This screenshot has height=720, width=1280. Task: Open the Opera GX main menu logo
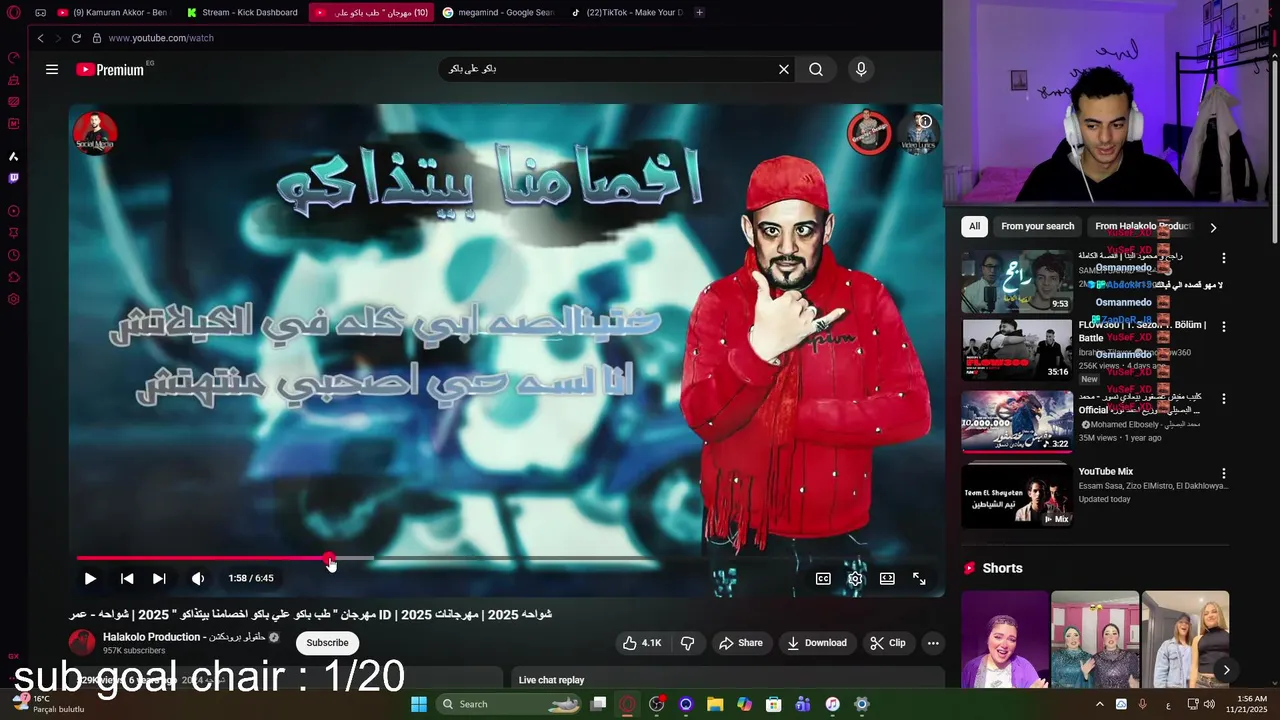point(14,13)
